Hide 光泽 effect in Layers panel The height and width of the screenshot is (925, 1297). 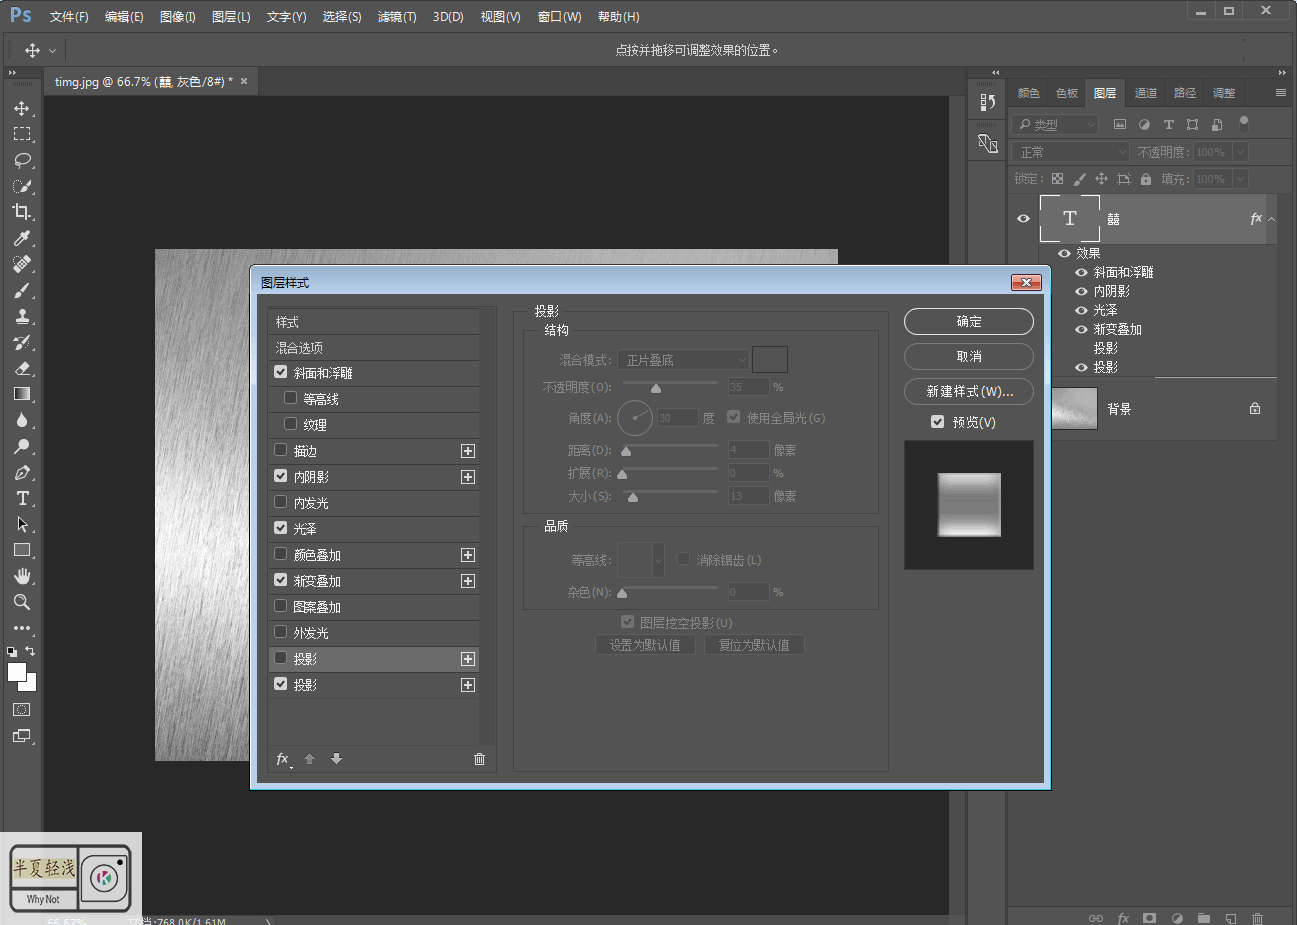tap(1081, 310)
